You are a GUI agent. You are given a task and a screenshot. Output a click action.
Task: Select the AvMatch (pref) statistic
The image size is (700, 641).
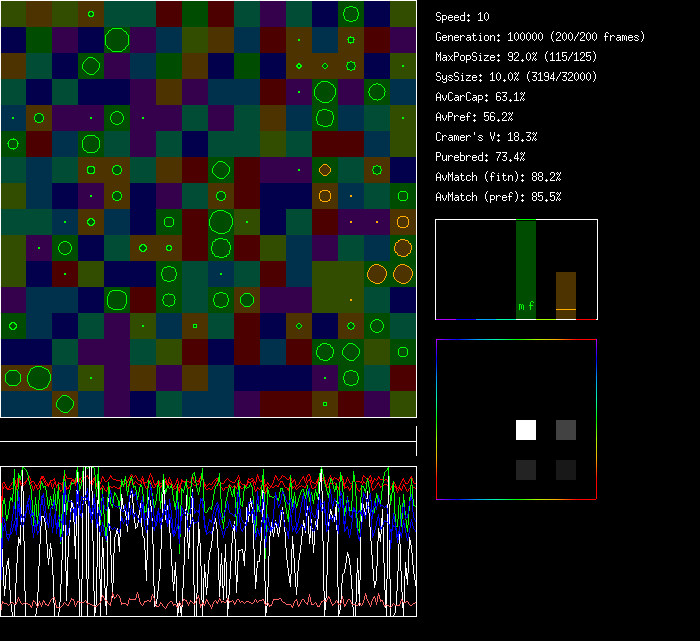[x=498, y=197]
